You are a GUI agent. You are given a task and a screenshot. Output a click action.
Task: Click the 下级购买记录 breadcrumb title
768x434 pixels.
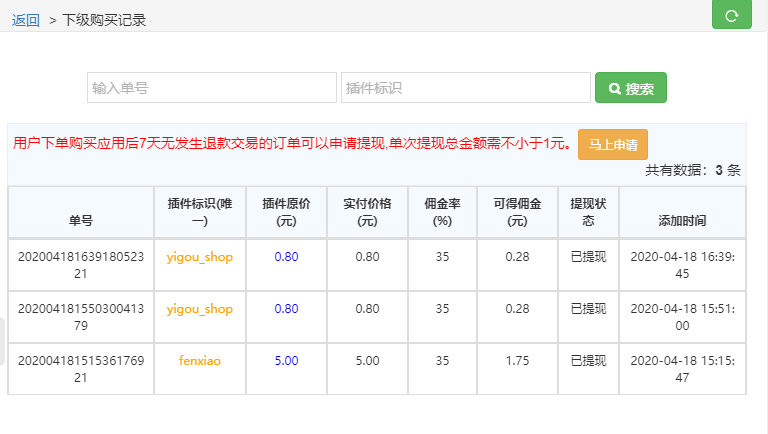click(104, 20)
